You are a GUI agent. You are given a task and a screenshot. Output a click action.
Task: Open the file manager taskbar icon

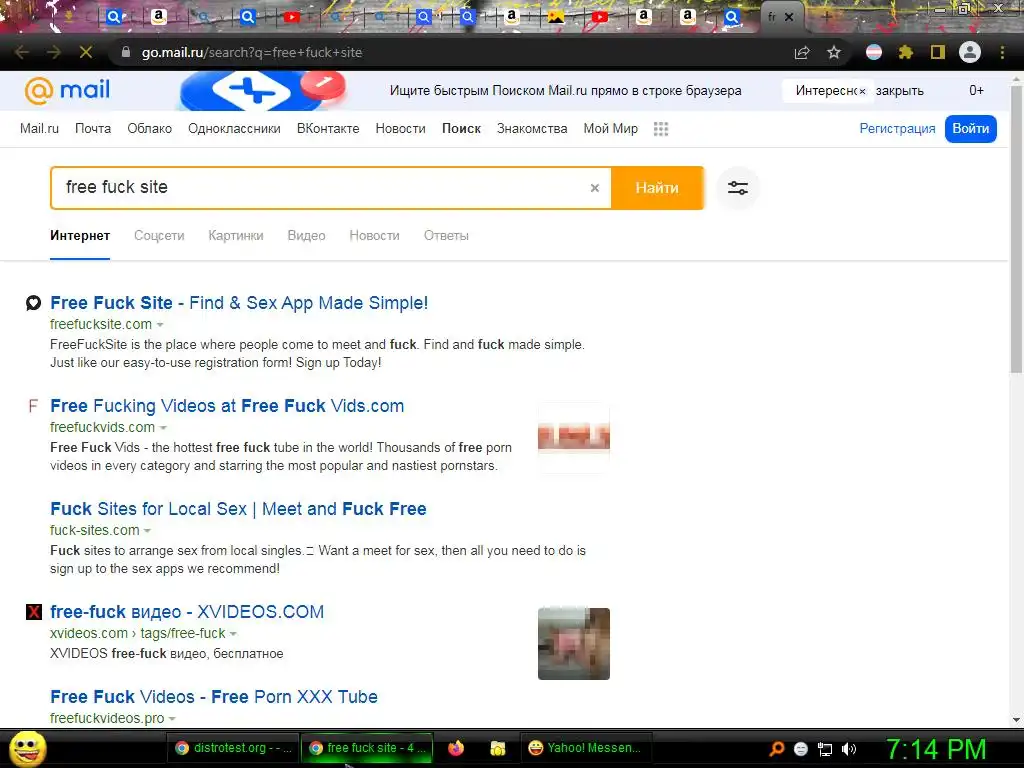coord(498,748)
